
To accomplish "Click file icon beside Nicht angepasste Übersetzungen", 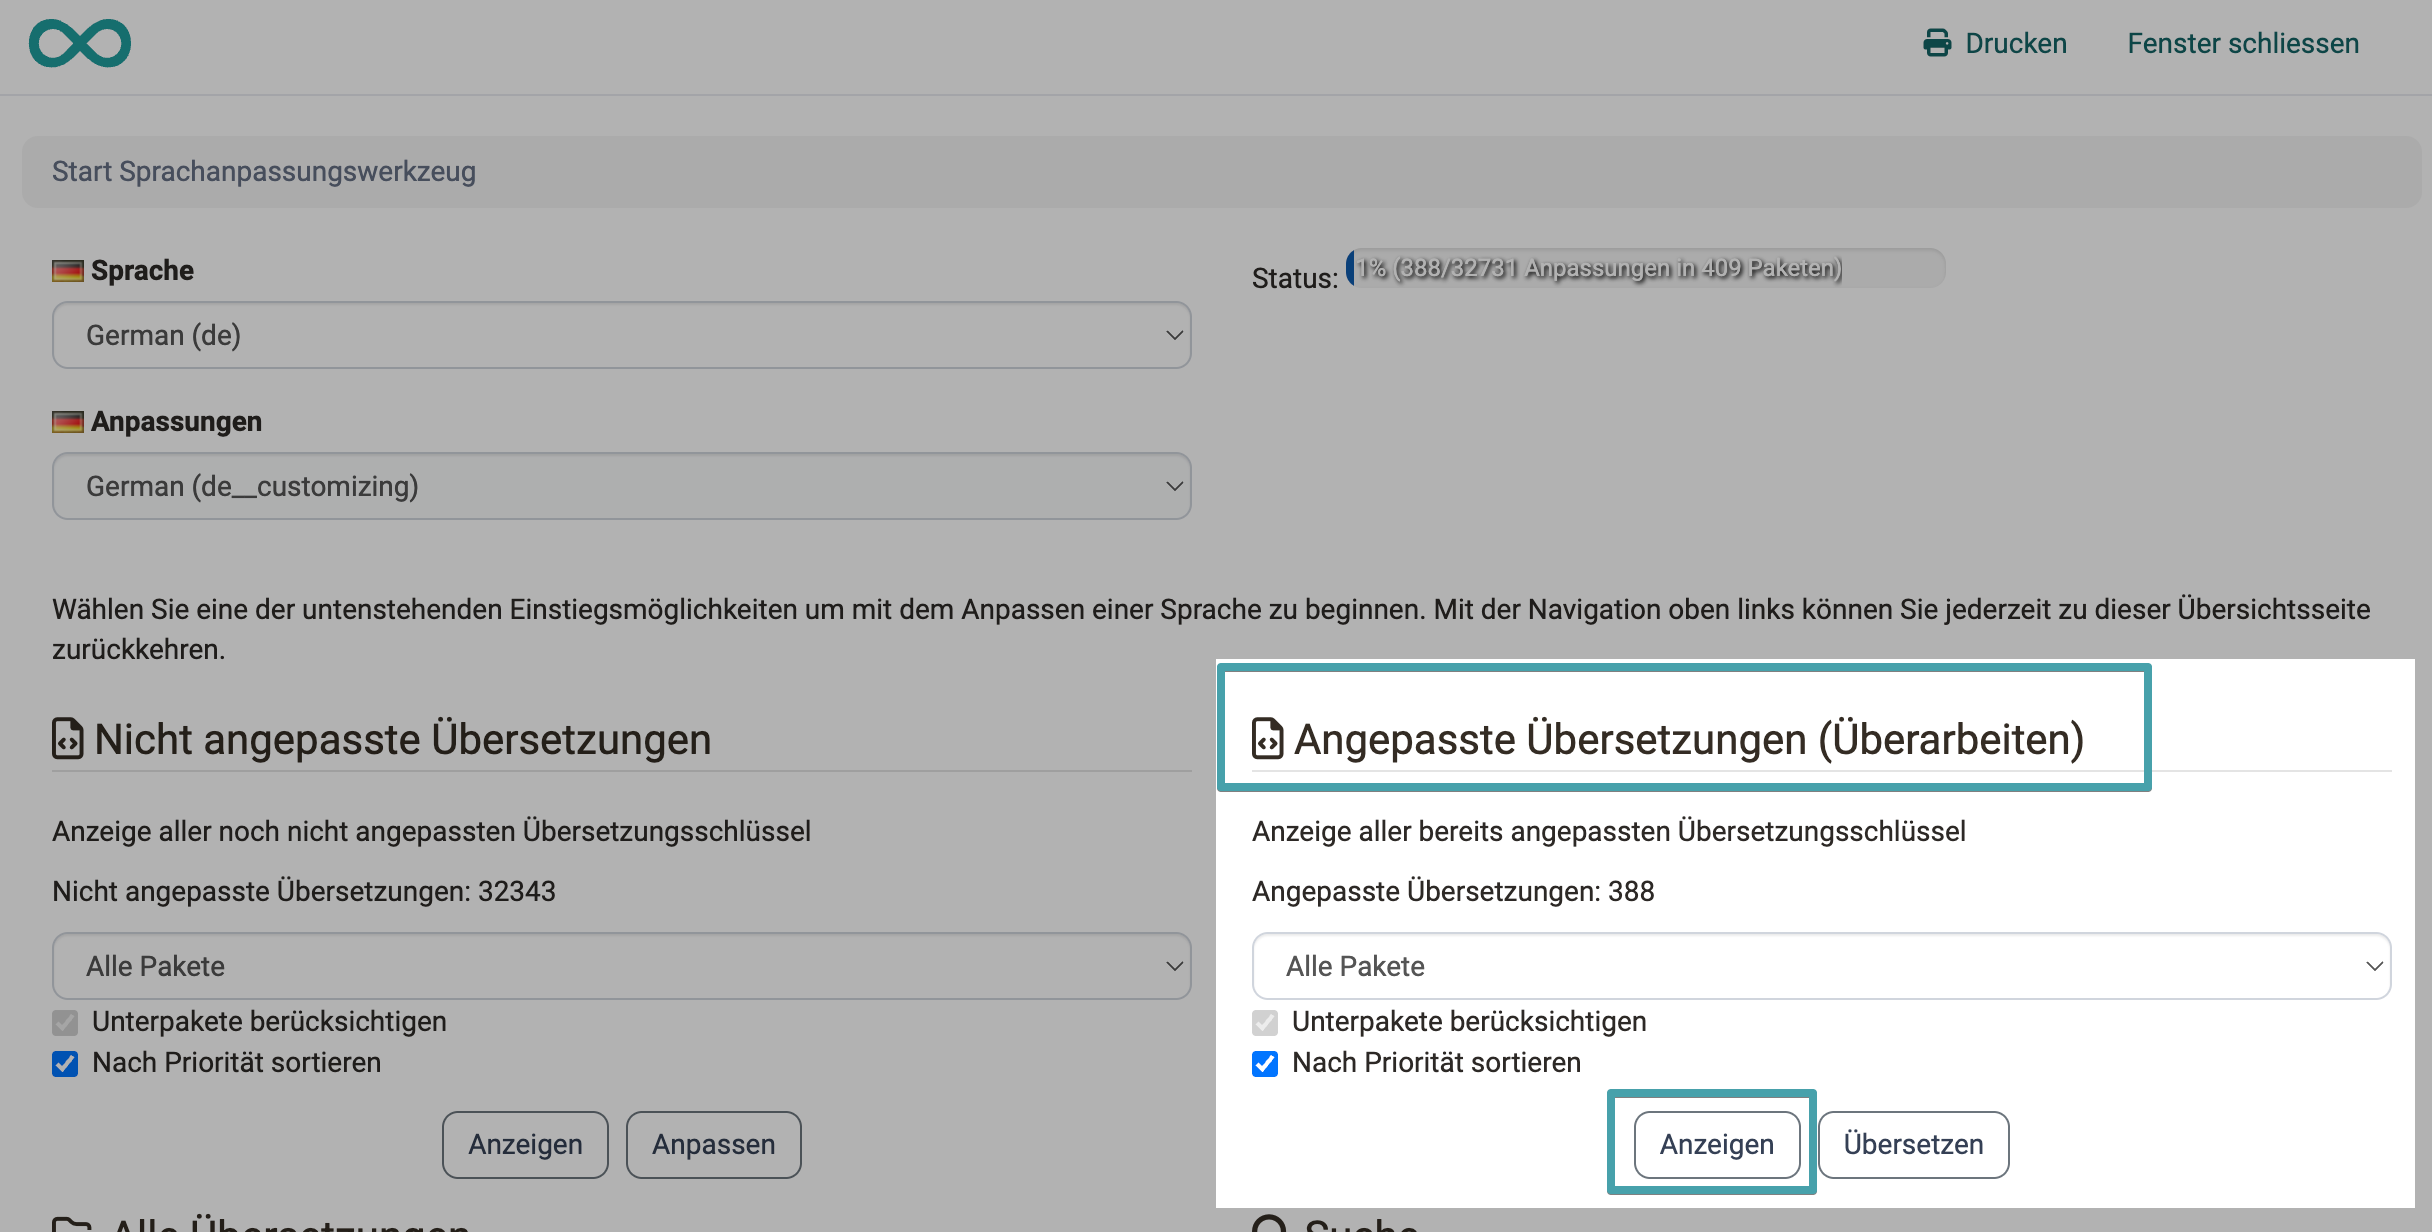I will [67, 739].
